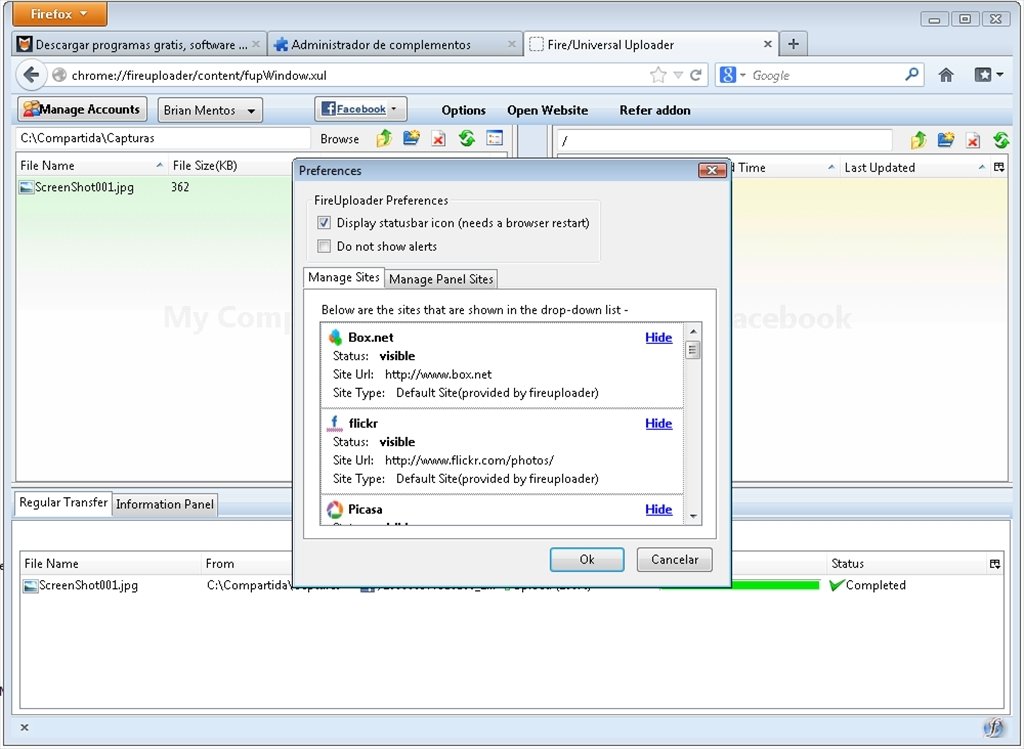1024x749 pixels.
Task: Sort local files by File Size(KB) column
Action: click(230, 165)
